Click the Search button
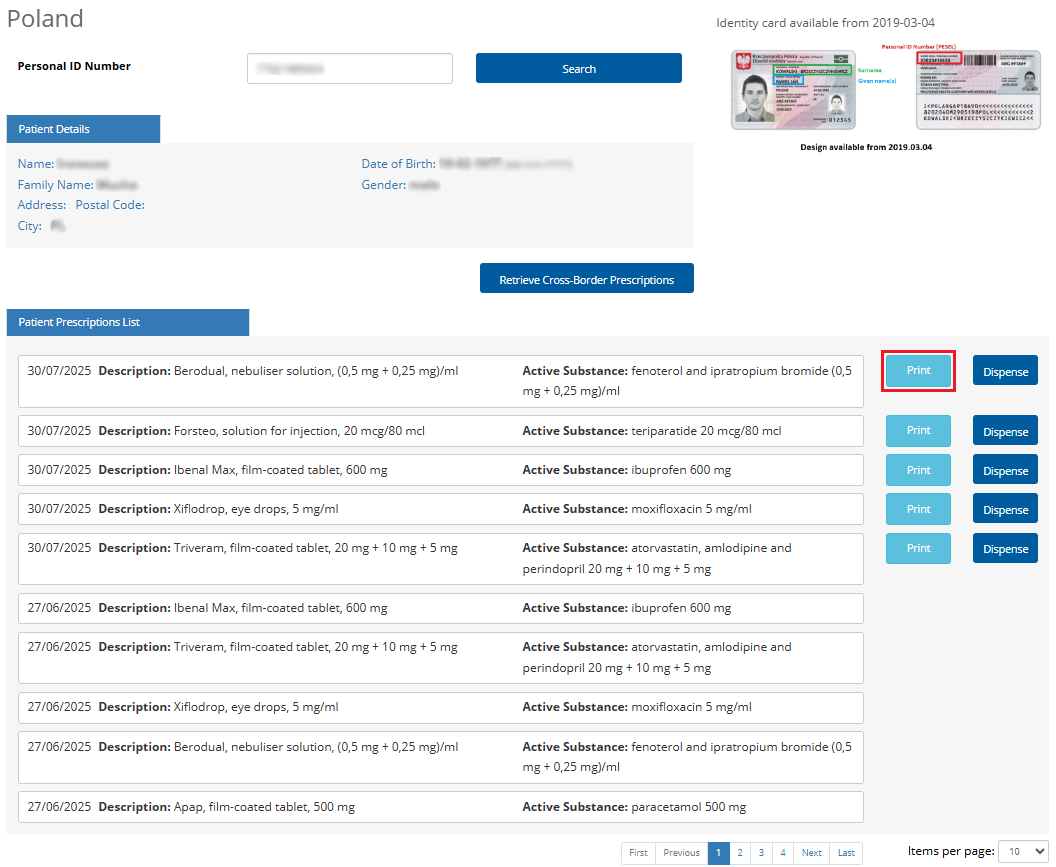Image resolution: width=1056 pixels, height=867 pixels. tap(578, 69)
